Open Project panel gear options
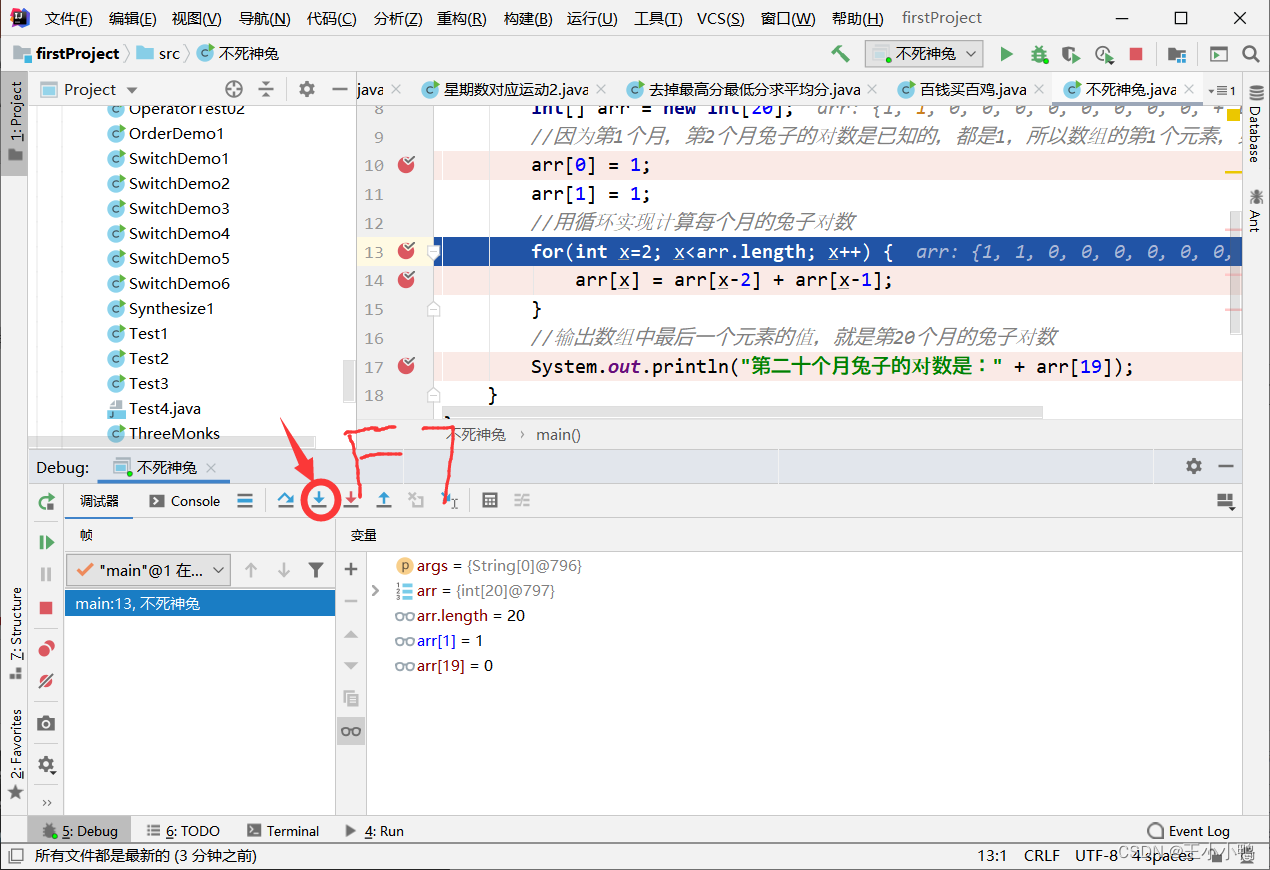Screen dimensions: 1270x870 [x=307, y=89]
